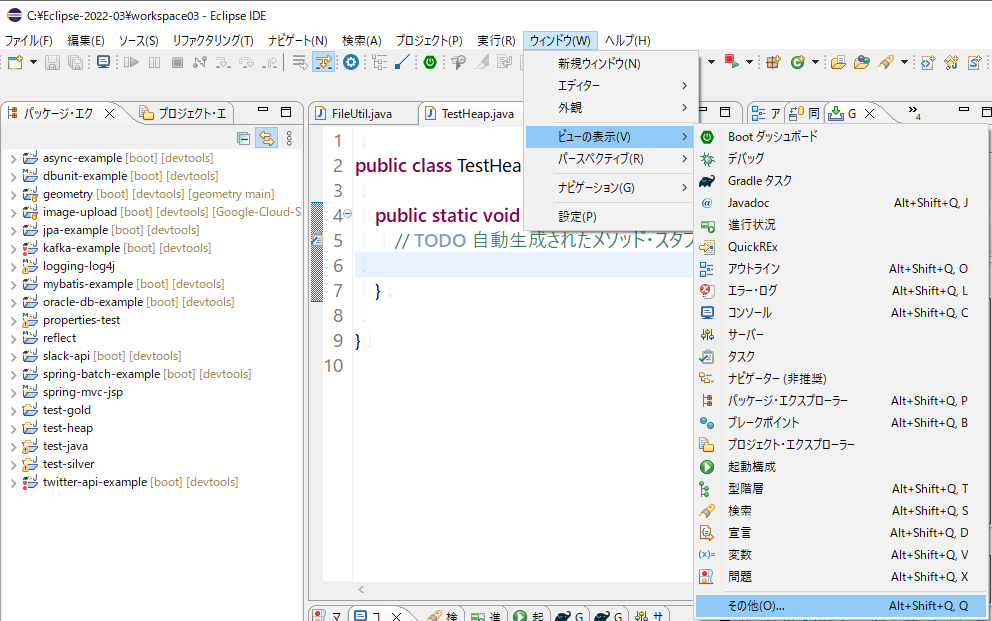Viewport: 992px width, 621px height.
Task: Switch to プロジェクト・エ explorer tab
Action: pos(183,114)
